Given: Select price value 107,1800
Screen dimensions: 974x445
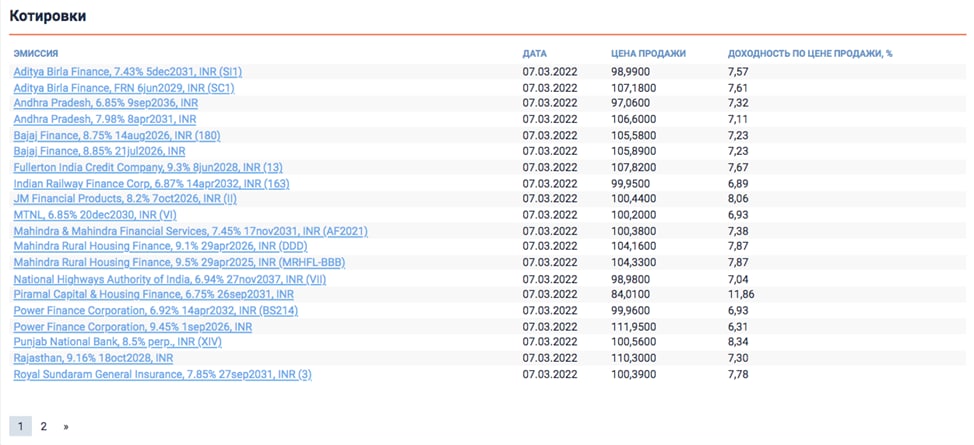Looking at the screenshot, I should click(x=634, y=88).
